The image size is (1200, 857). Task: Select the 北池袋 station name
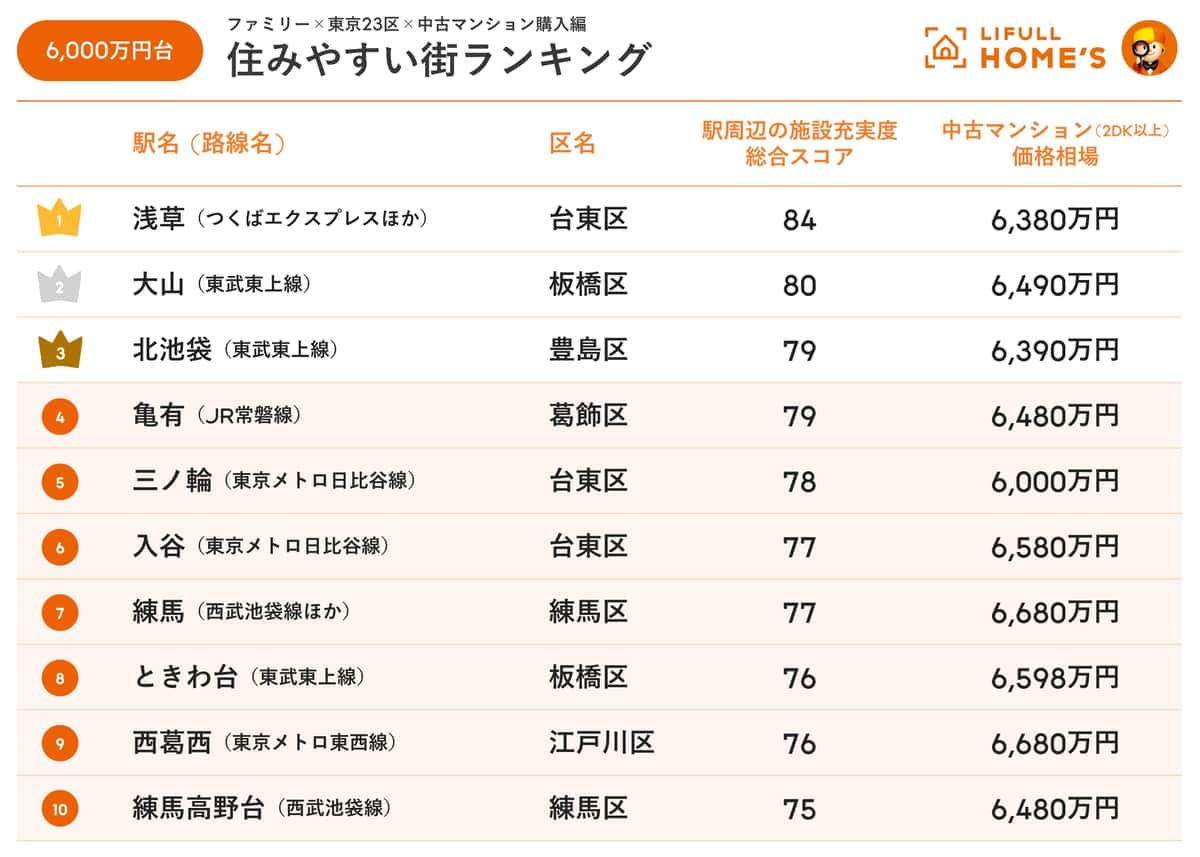(172, 350)
